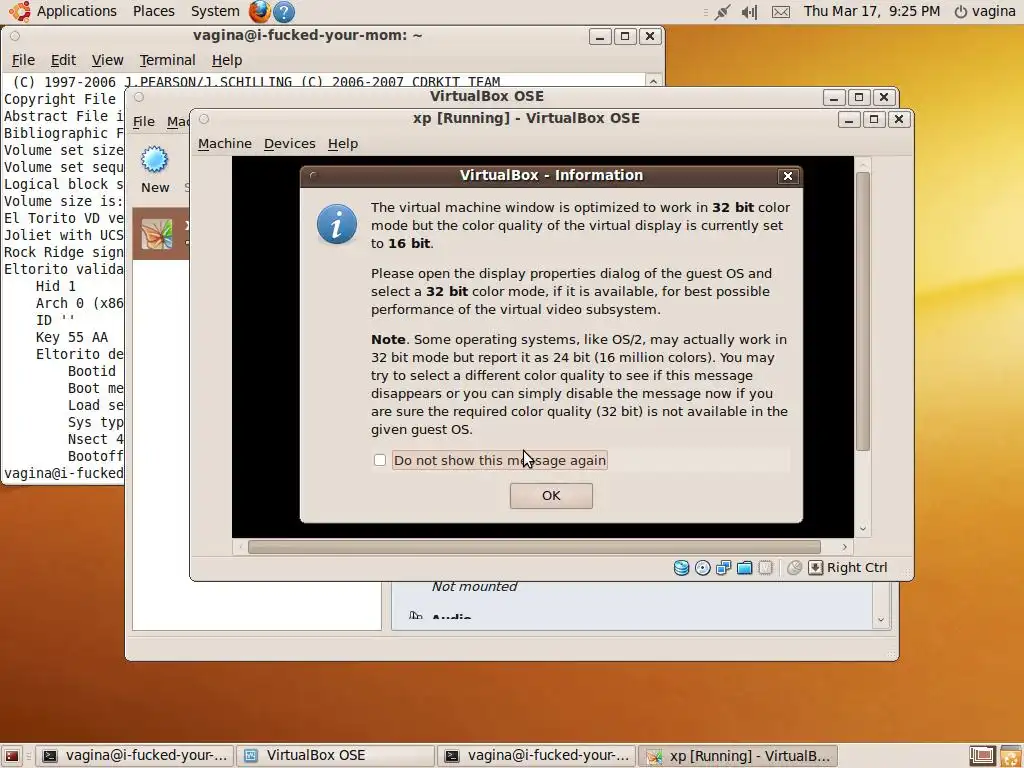The height and width of the screenshot is (768, 1024).
Task: Open window menu circle of VirtualBox OSE titlebar
Action: point(138,97)
